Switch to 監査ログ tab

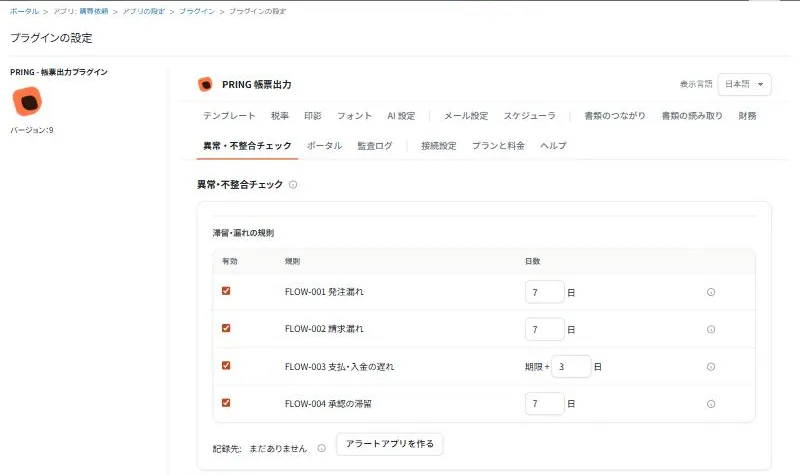pyautogui.click(x=375, y=146)
